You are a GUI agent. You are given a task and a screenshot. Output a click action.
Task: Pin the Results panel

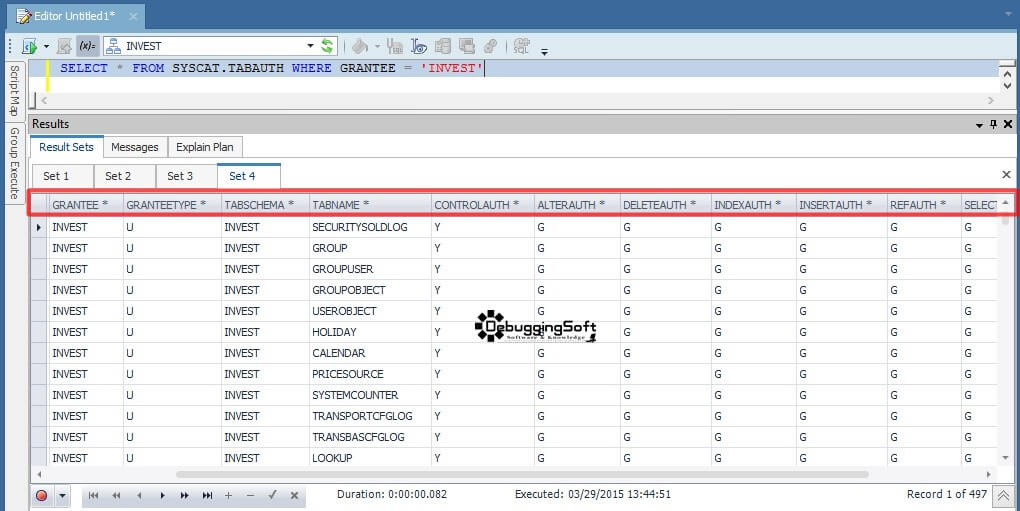(993, 124)
